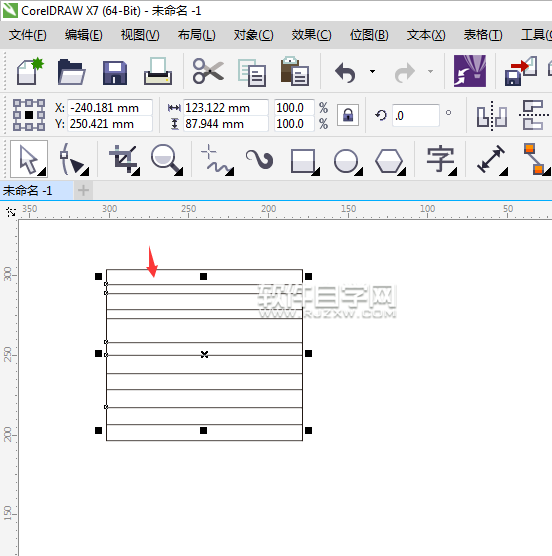This screenshot has height=556, width=552.
Task: Open the 效果(C) menu
Action: click(311, 35)
